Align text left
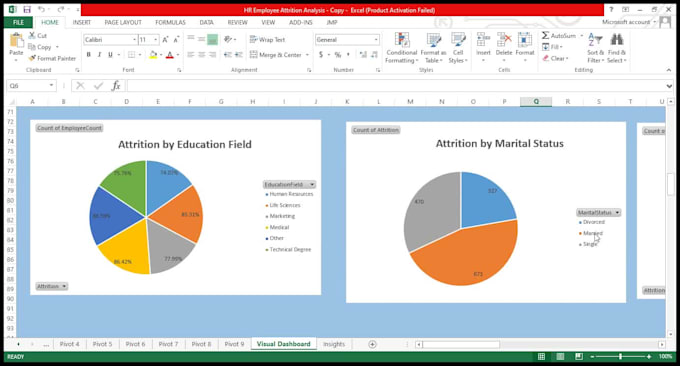This screenshot has height=366, width=680. 191,55
